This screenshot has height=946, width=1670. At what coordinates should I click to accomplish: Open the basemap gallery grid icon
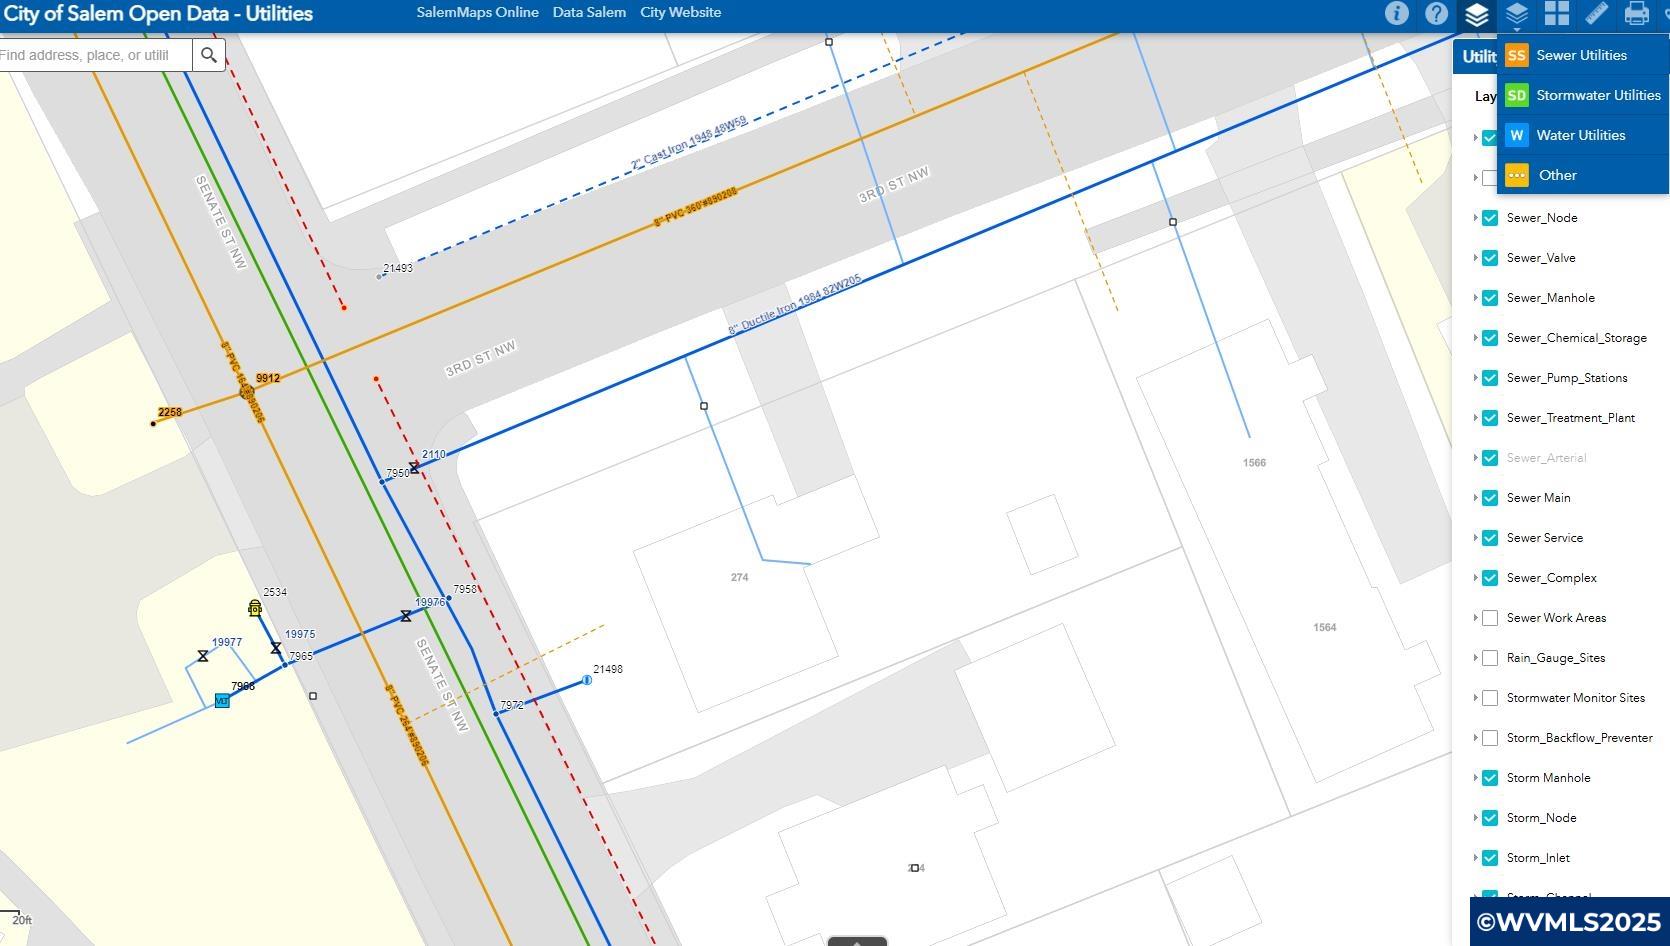pyautogui.click(x=1556, y=14)
